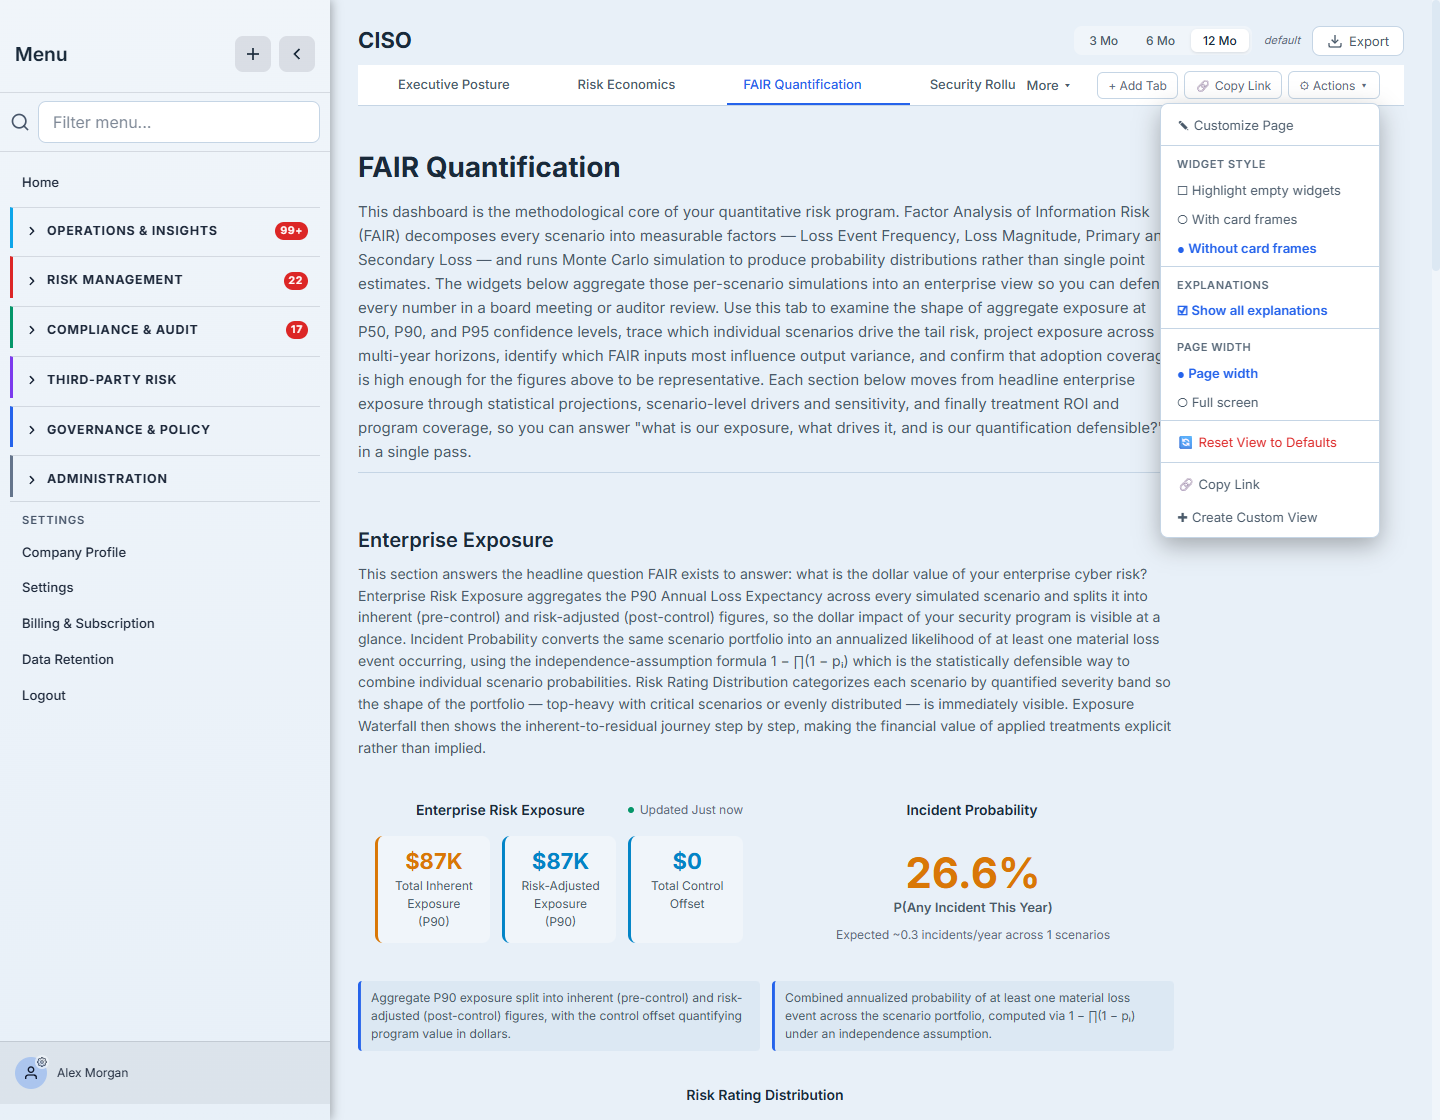Click Reset View to Defaults

(1270, 442)
